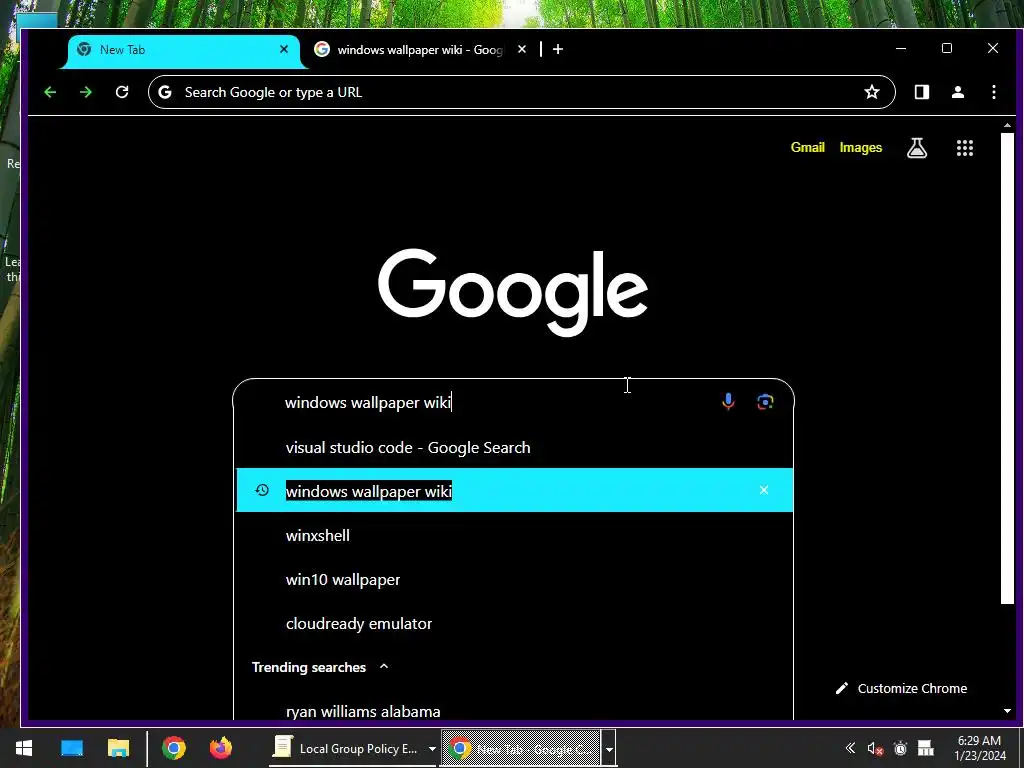1024x768 pixels.
Task: Open a new browser tab
Action: point(558,49)
